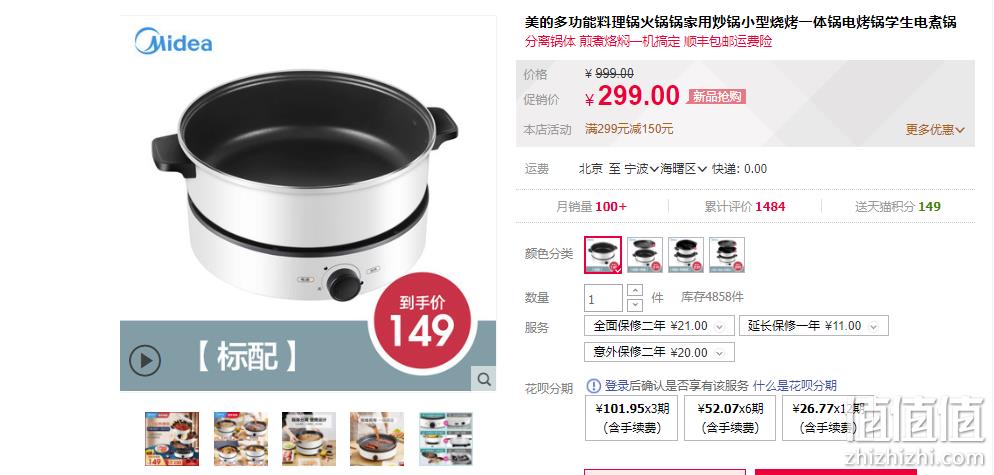Pick the fourth color option thumbnail
The width and height of the screenshot is (994, 475).
click(x=726, y=255)
